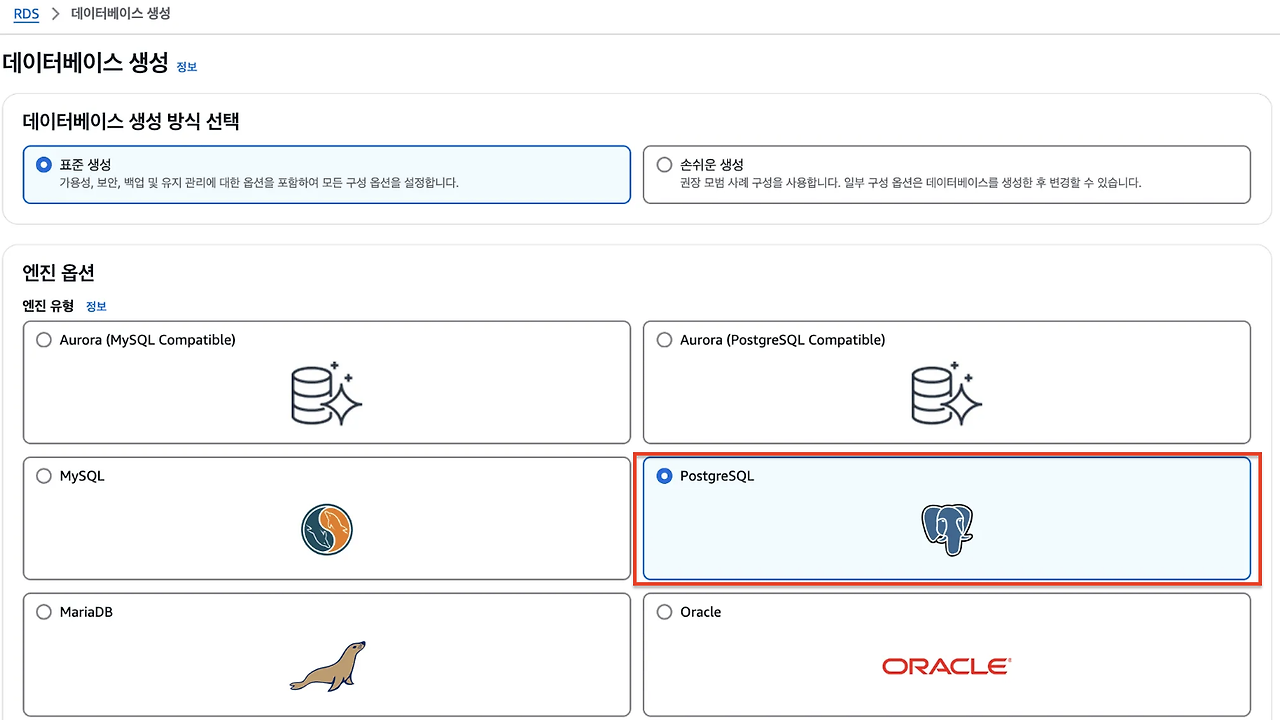Click the MariaDB seal logo
1280x720 pixels.
pos(327,666)
